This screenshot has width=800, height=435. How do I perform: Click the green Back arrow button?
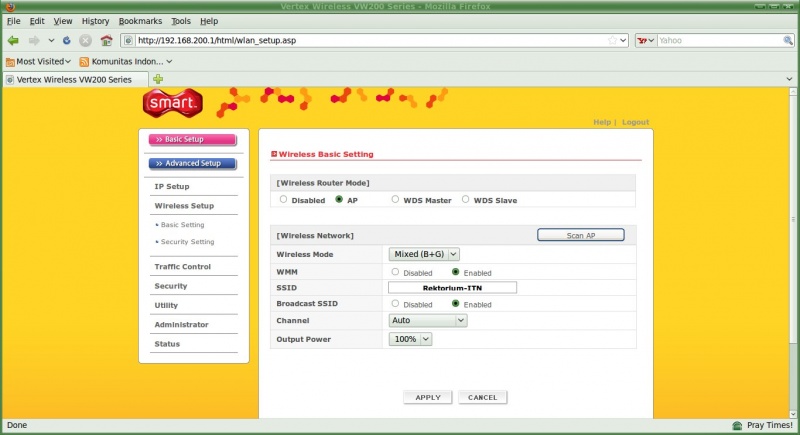[x=13, y=41]
